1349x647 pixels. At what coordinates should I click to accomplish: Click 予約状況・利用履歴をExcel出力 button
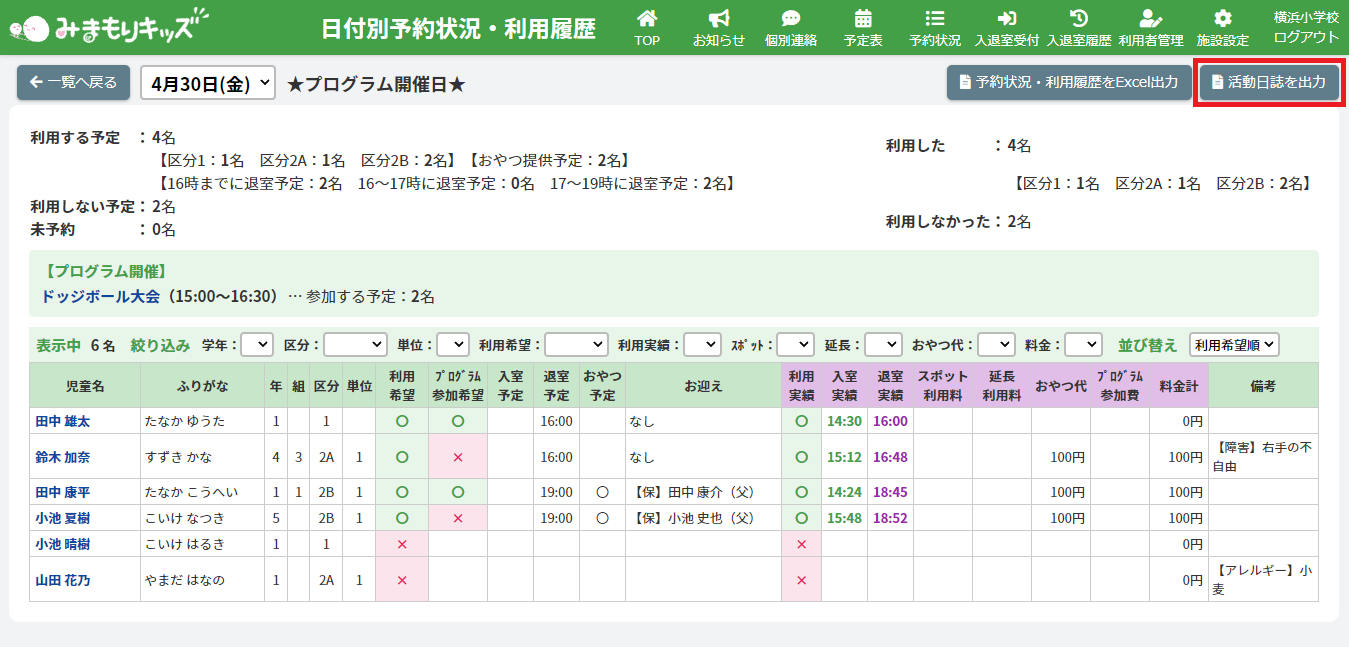tap(1068, 83)
